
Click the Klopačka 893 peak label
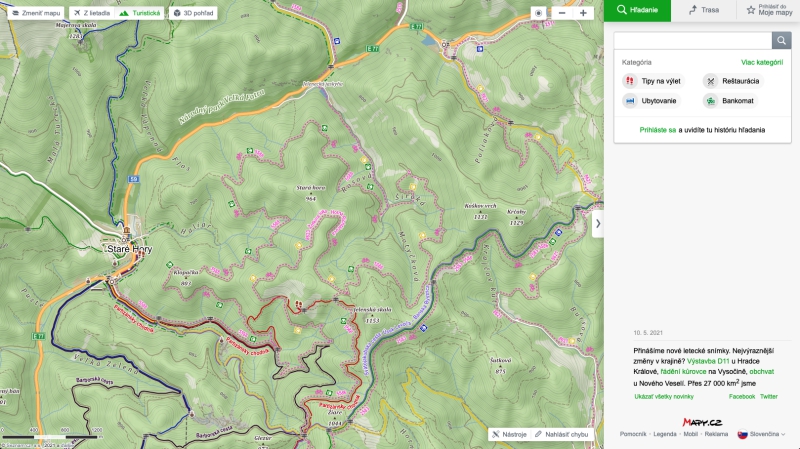(x=186, y=278)
